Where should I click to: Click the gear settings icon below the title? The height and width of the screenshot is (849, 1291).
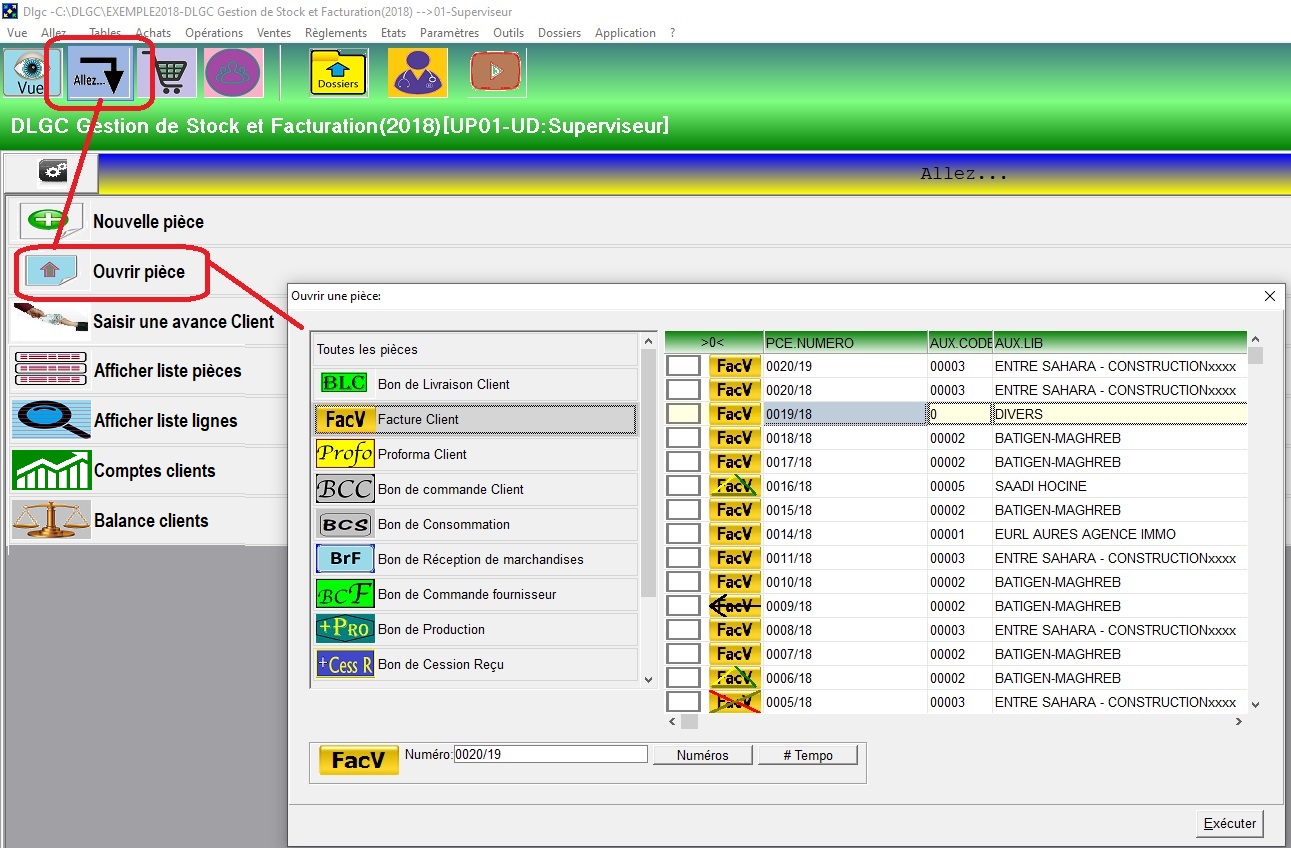point(52,173)
